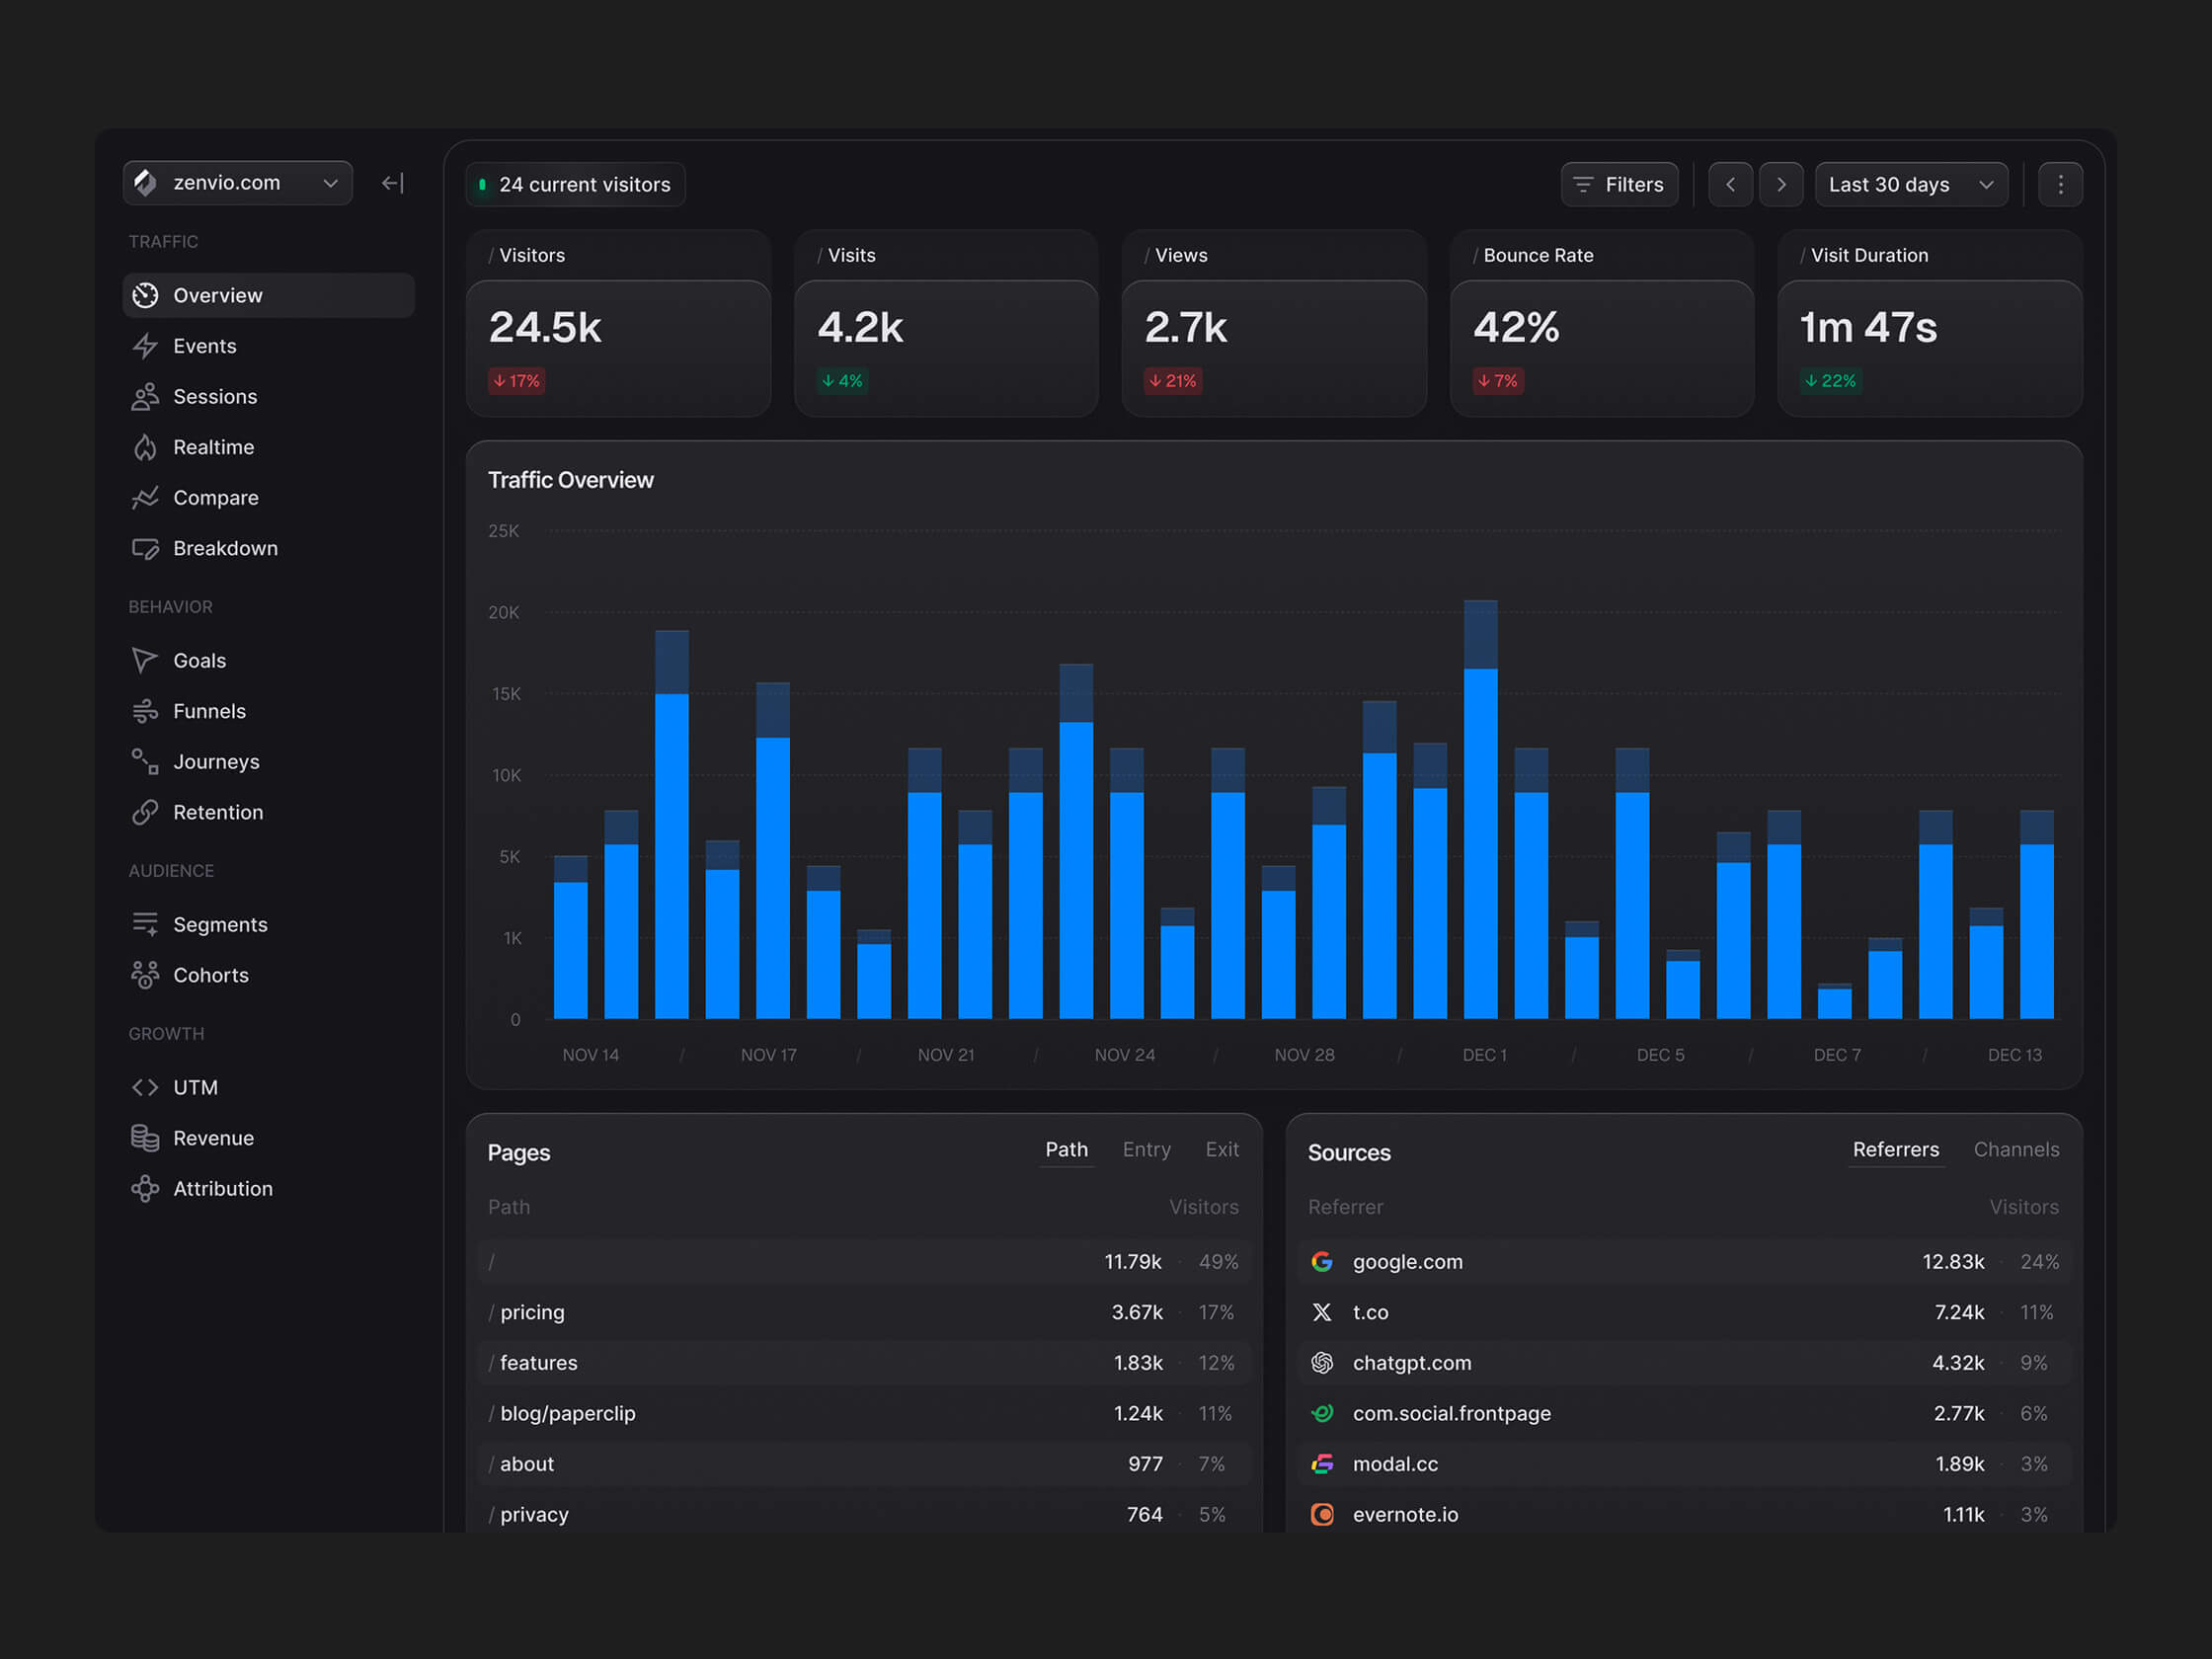Viewport: 2212px width, 1659px height.
Task: Open the three-dot more options menu
Action: 2060,185
